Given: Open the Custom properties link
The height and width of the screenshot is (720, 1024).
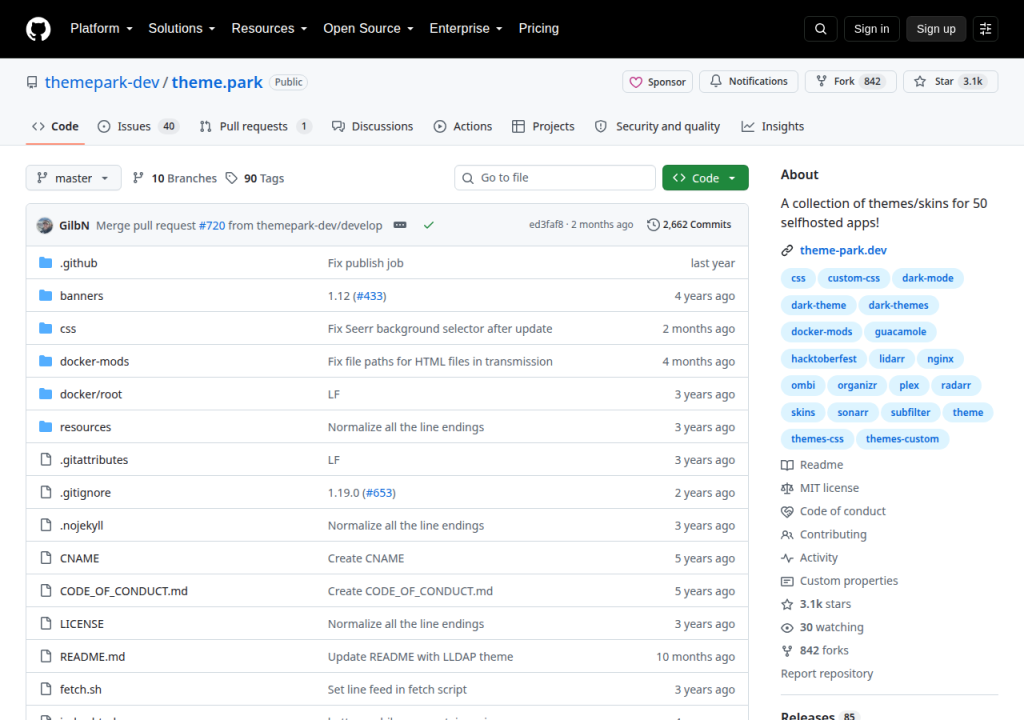Looking at the screenshot, I should coord(848,581).
